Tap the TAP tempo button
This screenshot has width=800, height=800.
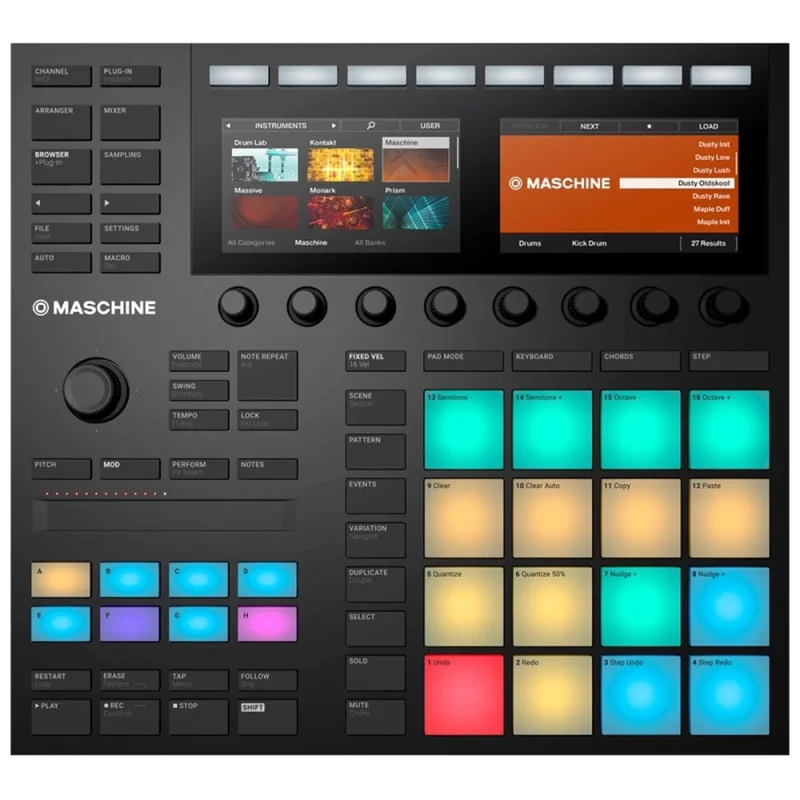pyautogui.click(x=199, y=680)
